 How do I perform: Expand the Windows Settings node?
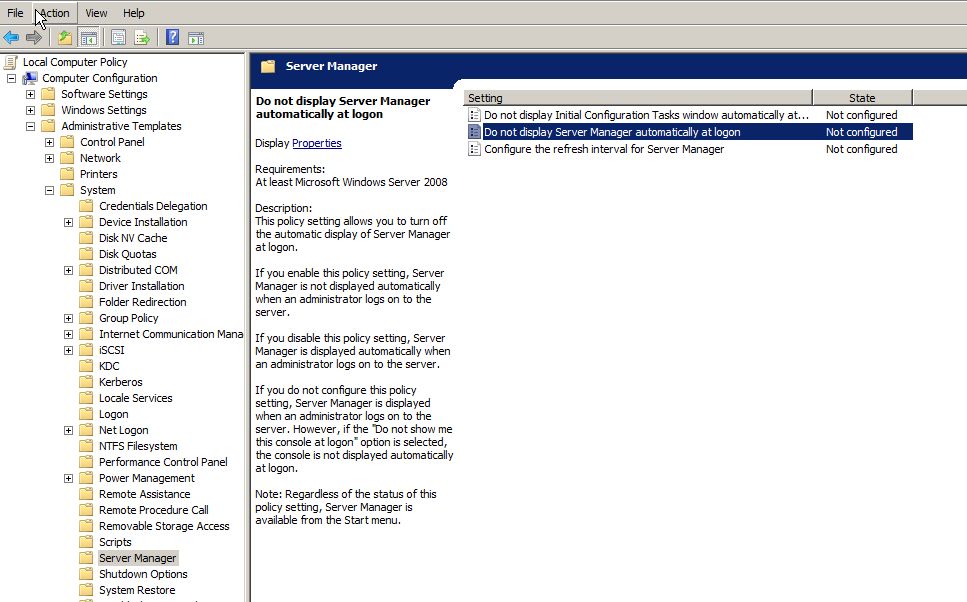pos(30,110)
